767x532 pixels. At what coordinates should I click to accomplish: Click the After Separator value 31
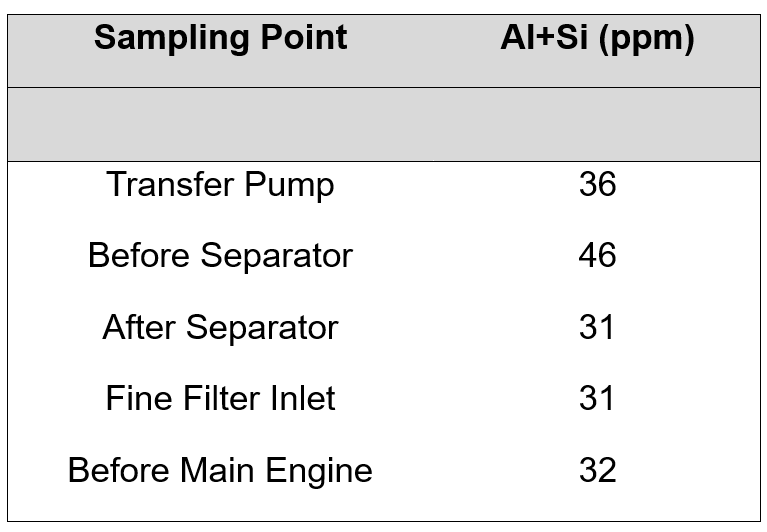(x=597, y=328)
